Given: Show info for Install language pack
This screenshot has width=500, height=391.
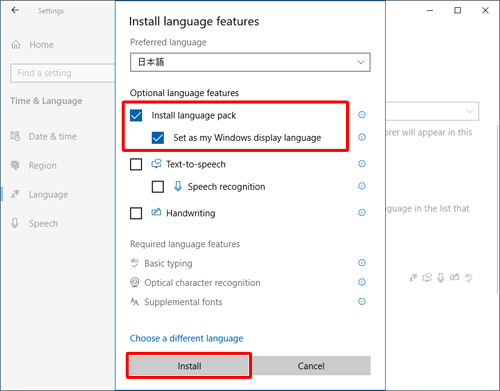Looking at the screenshot, I should pos(362,115).
